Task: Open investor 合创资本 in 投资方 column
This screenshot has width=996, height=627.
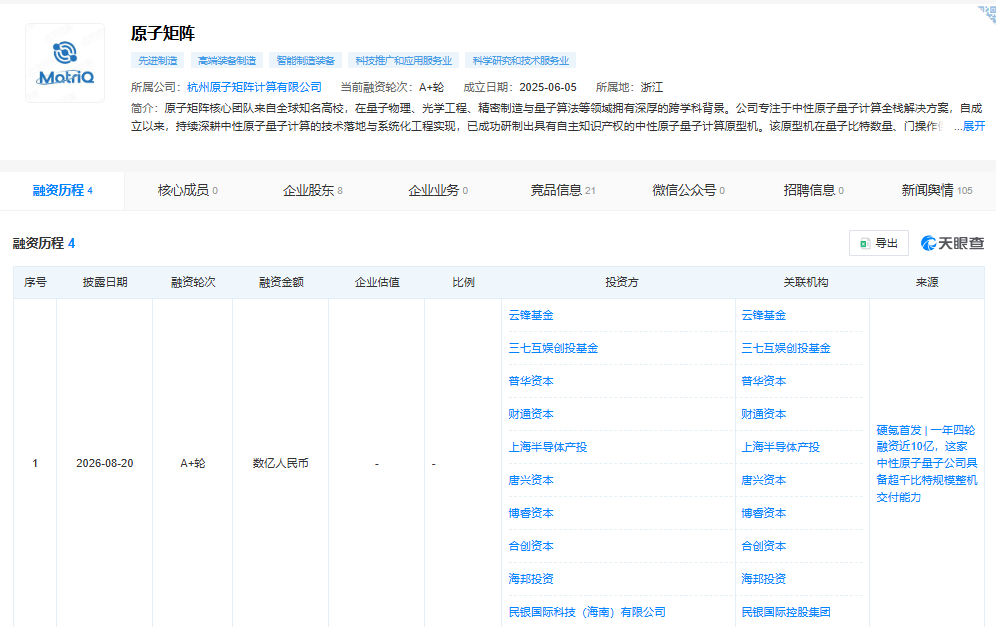Action: 531,546
